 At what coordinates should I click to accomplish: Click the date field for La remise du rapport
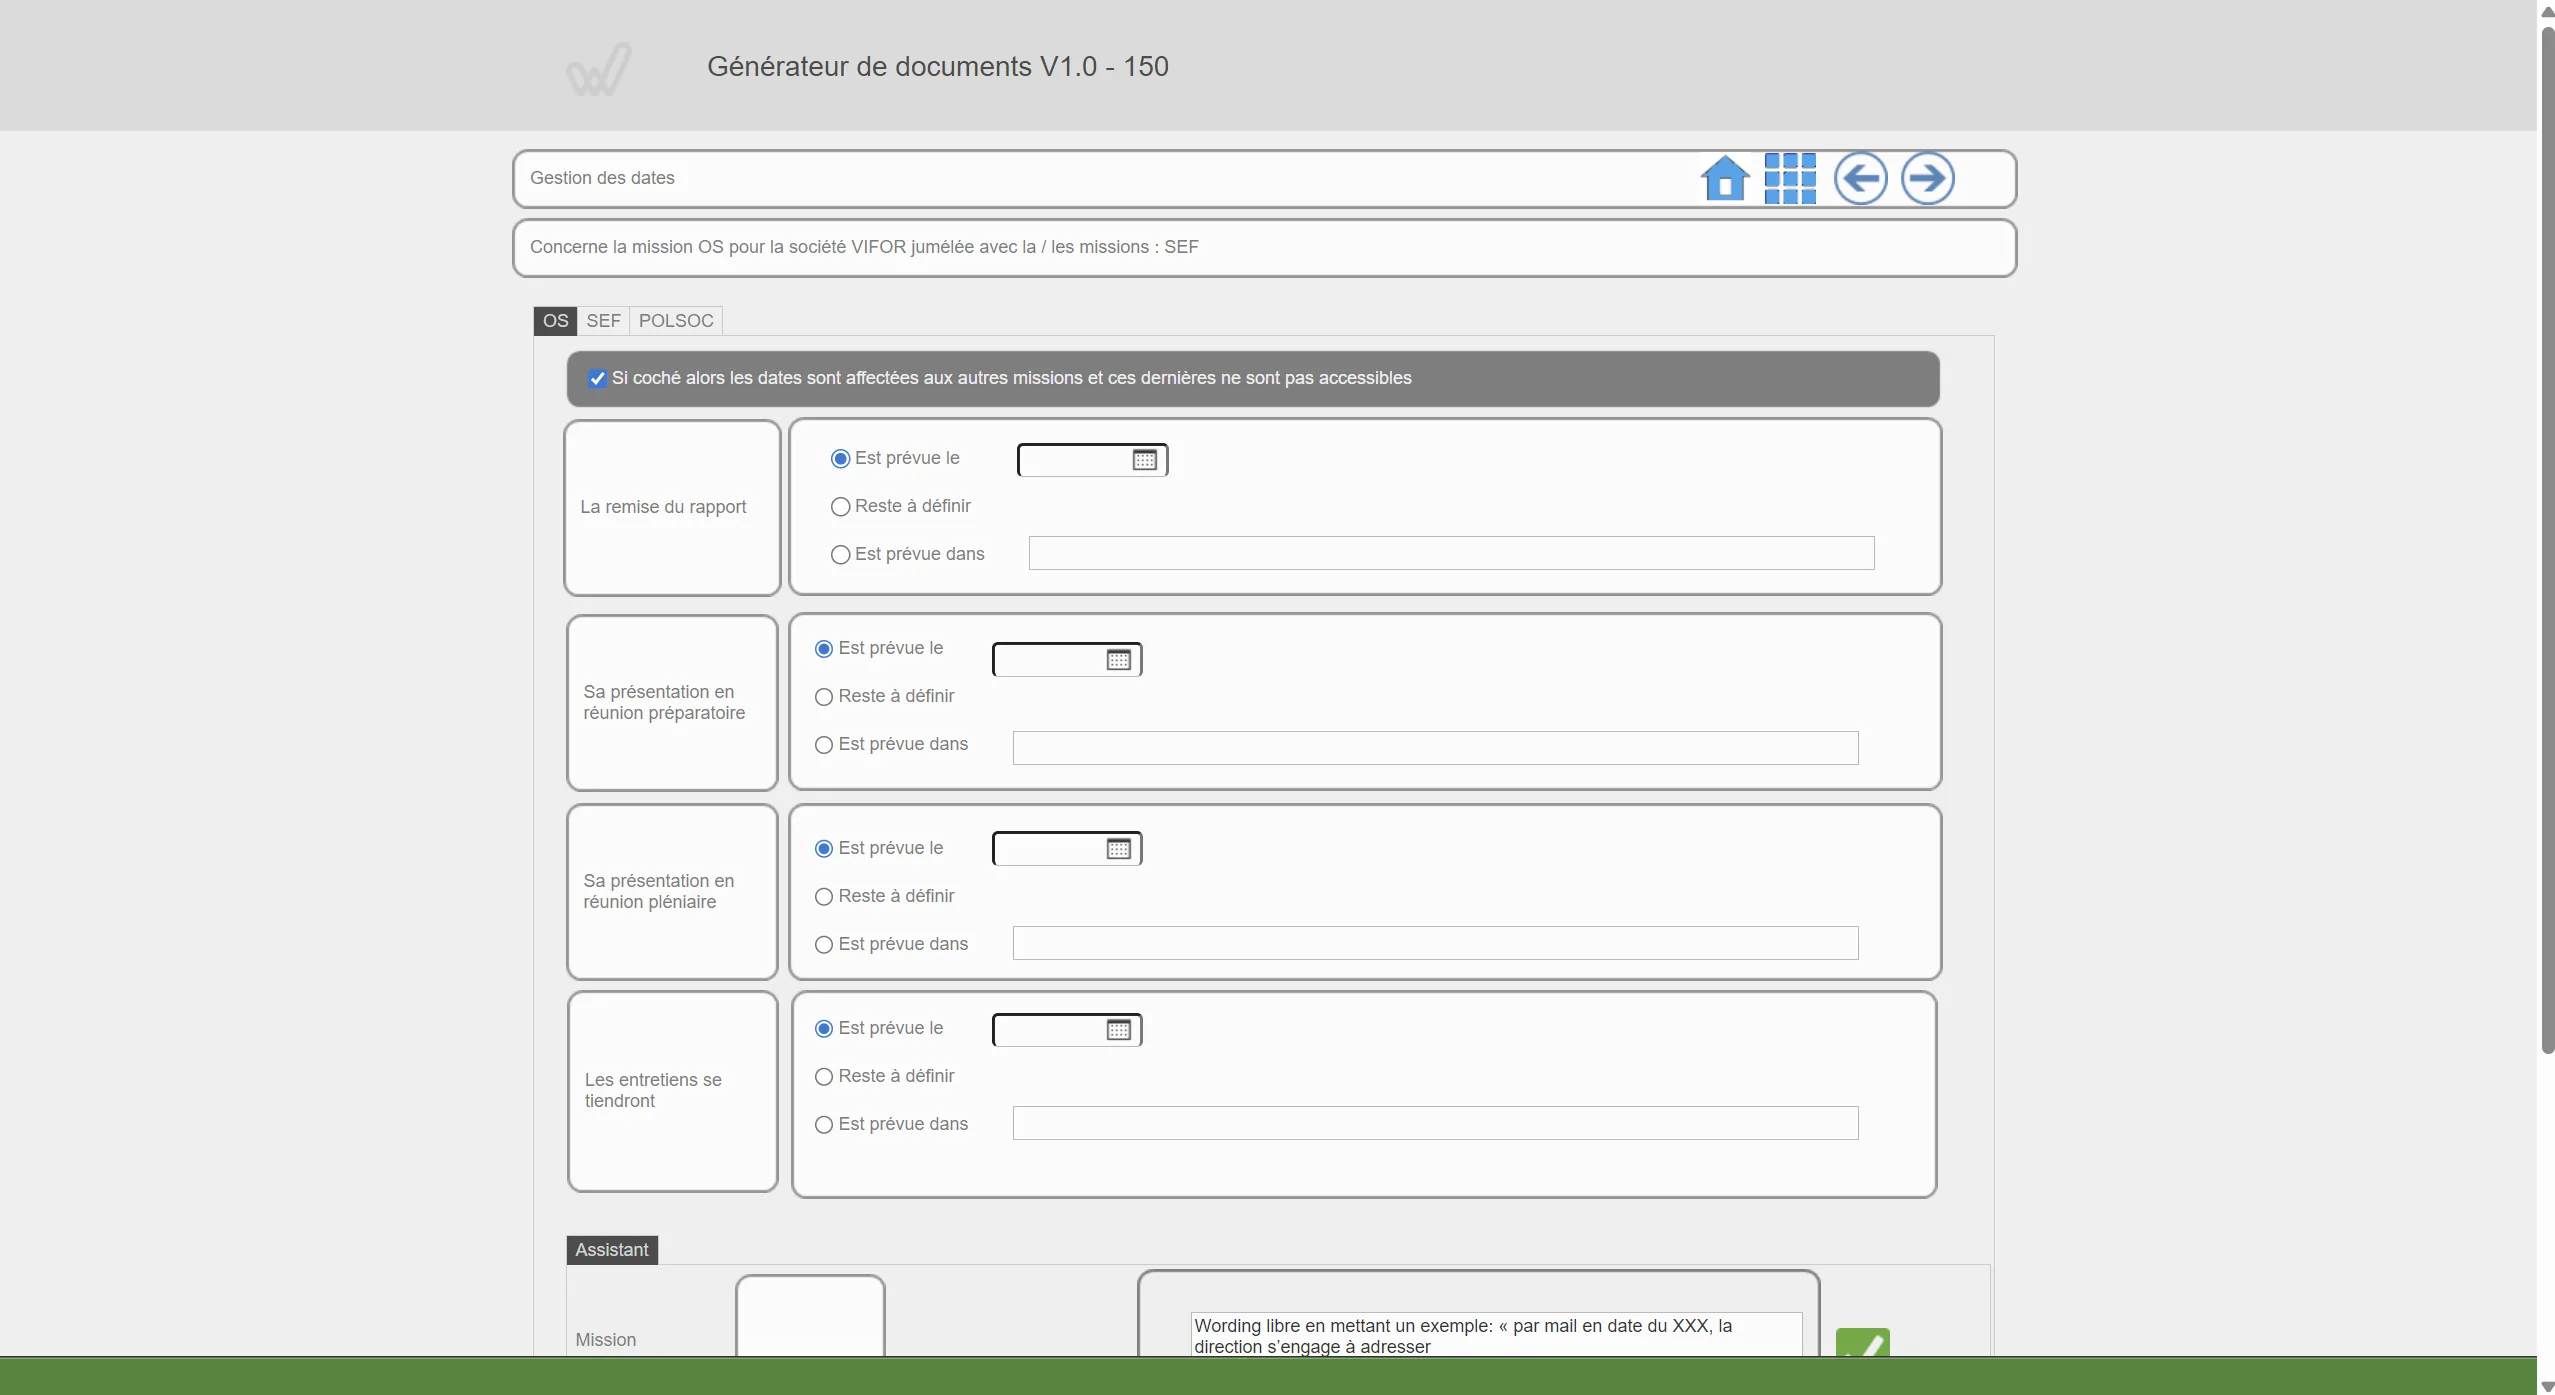1092,460
